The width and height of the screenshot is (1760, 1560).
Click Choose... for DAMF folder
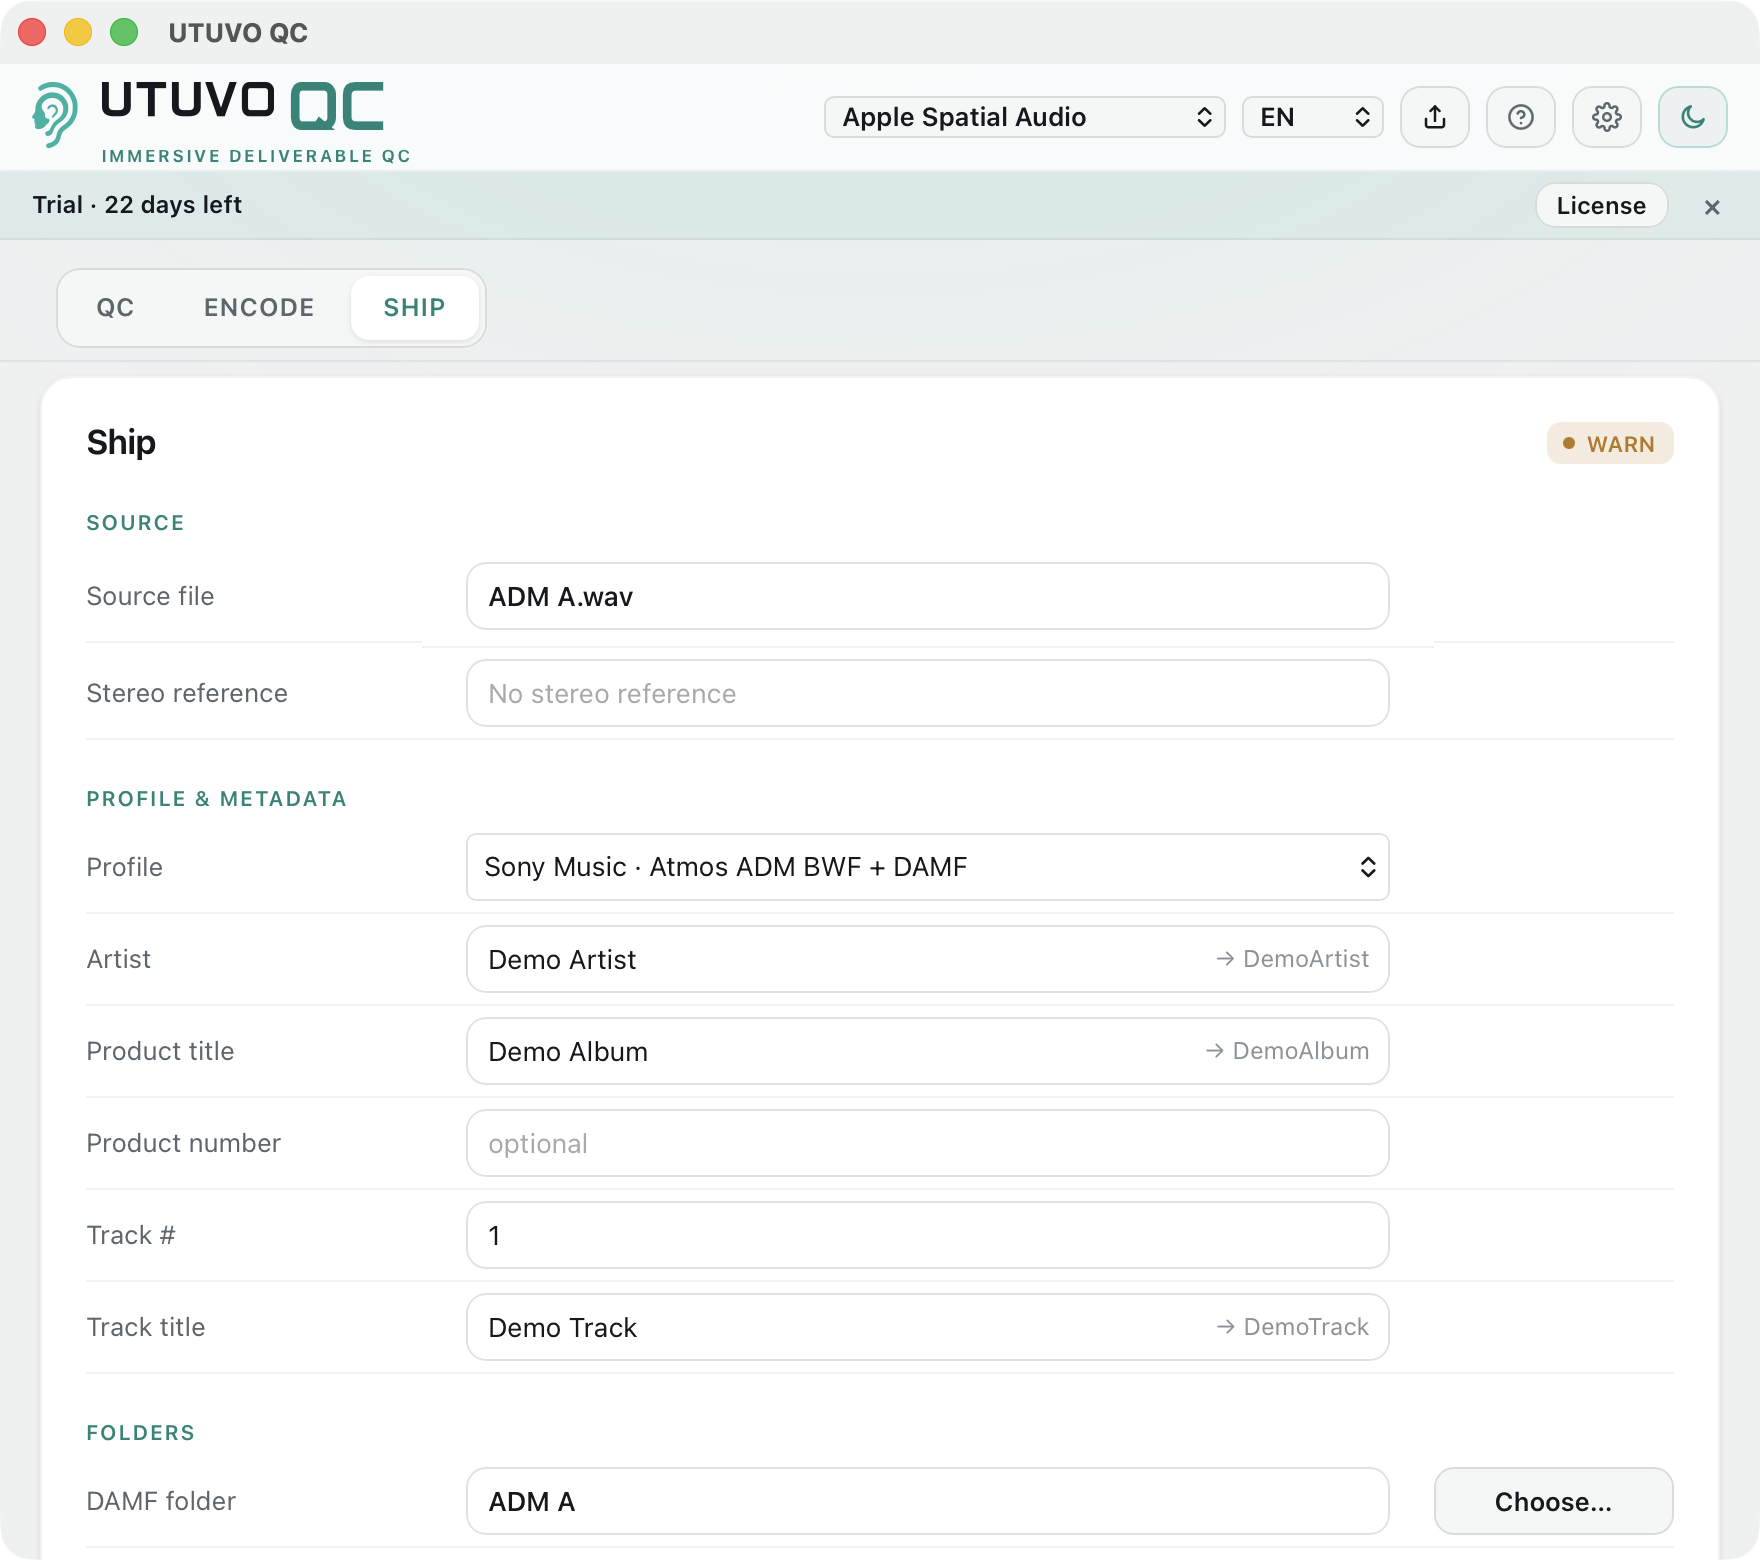(x=1554, y=1501)
